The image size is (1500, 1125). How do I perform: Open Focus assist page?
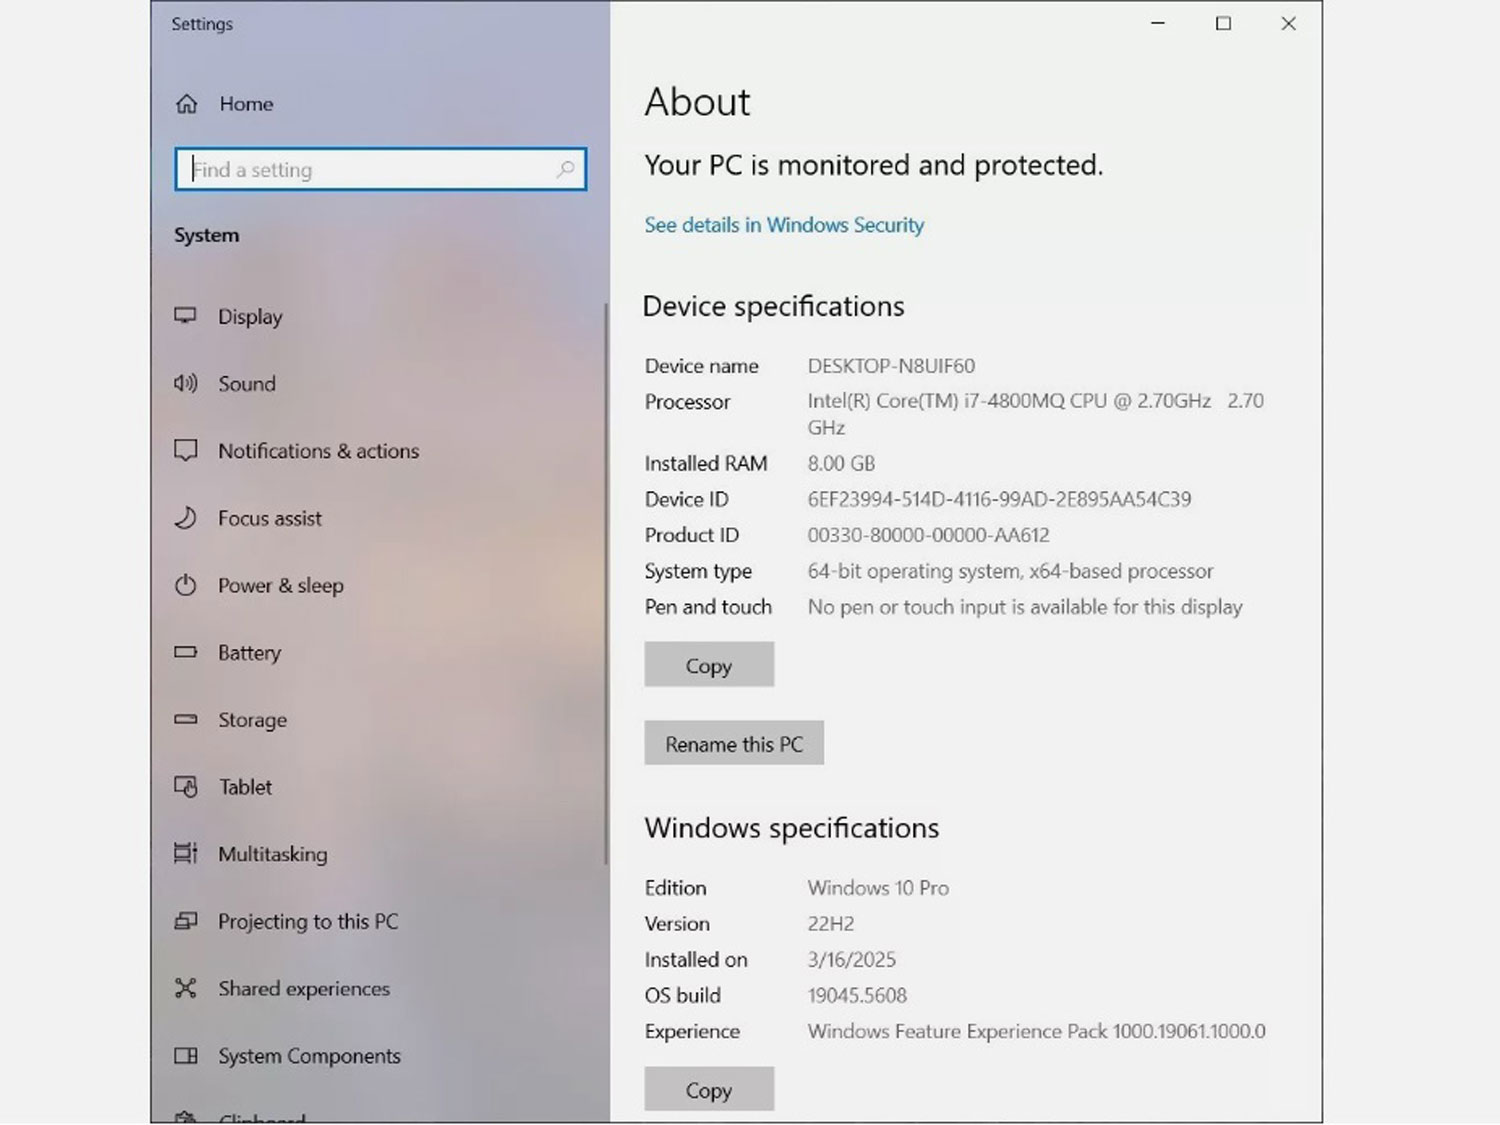click(270, 518)
